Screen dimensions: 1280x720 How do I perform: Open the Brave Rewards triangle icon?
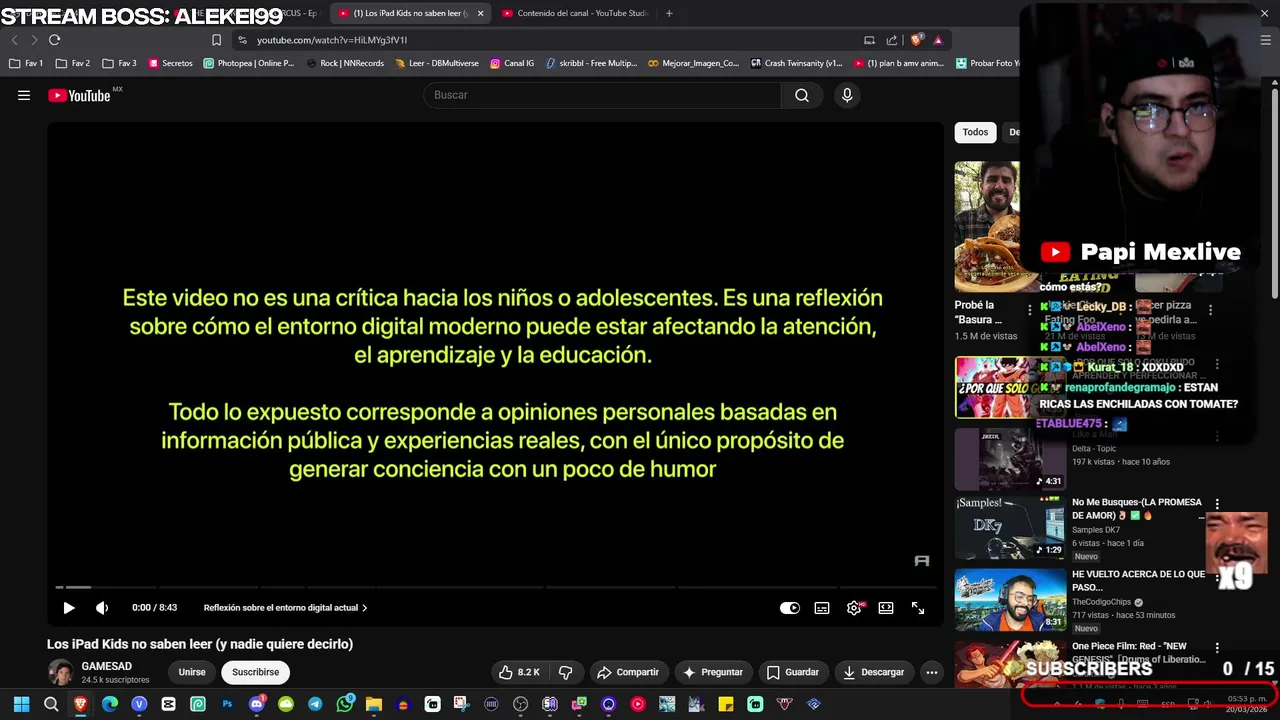938,40
